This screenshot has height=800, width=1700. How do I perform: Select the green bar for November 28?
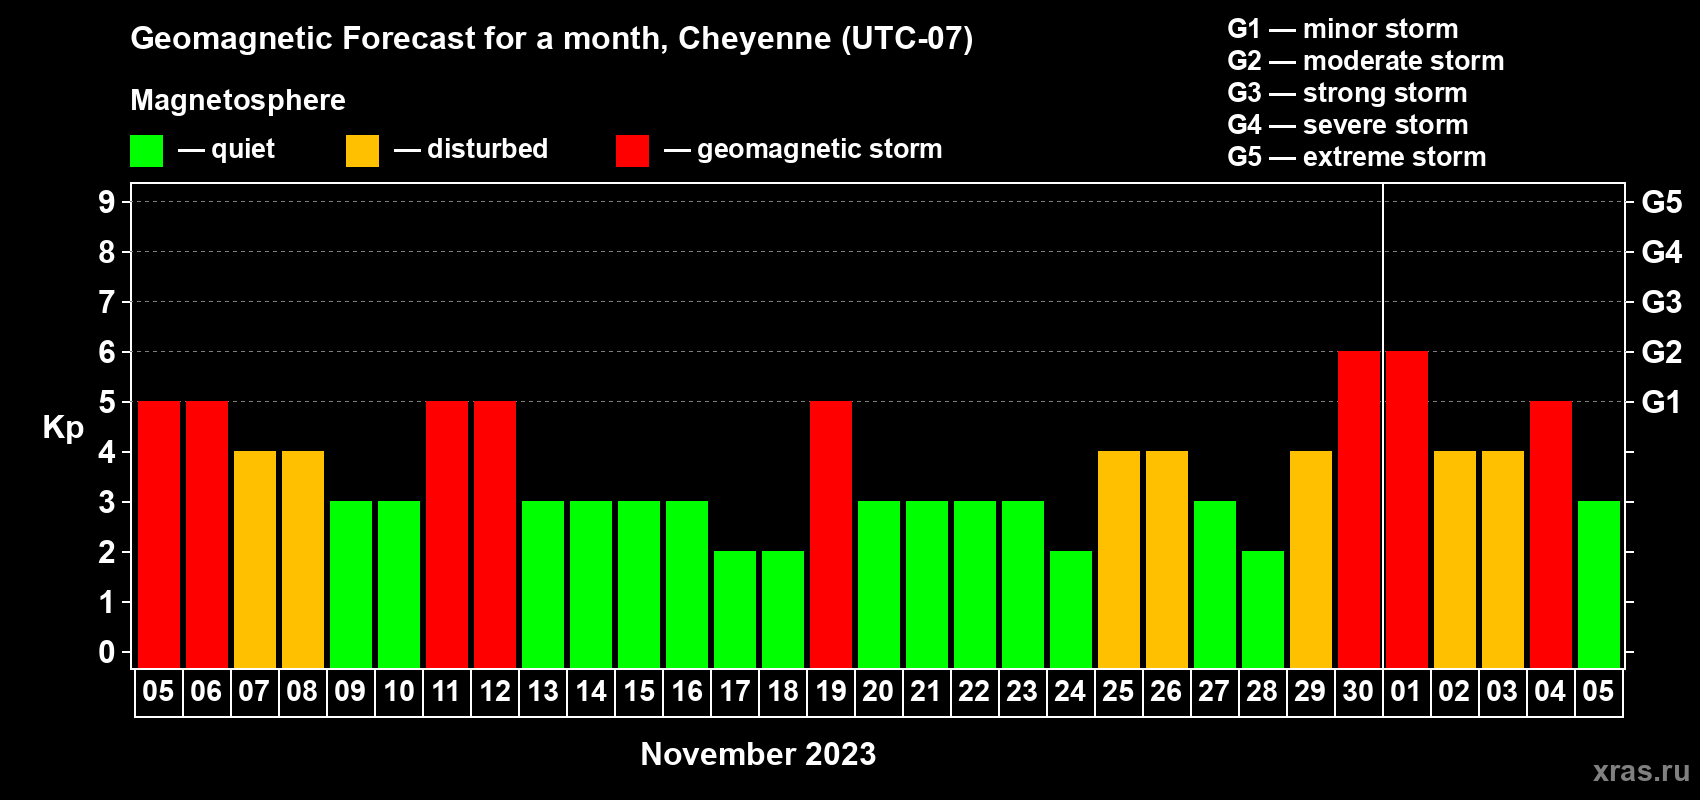[x=1263, y=609]
